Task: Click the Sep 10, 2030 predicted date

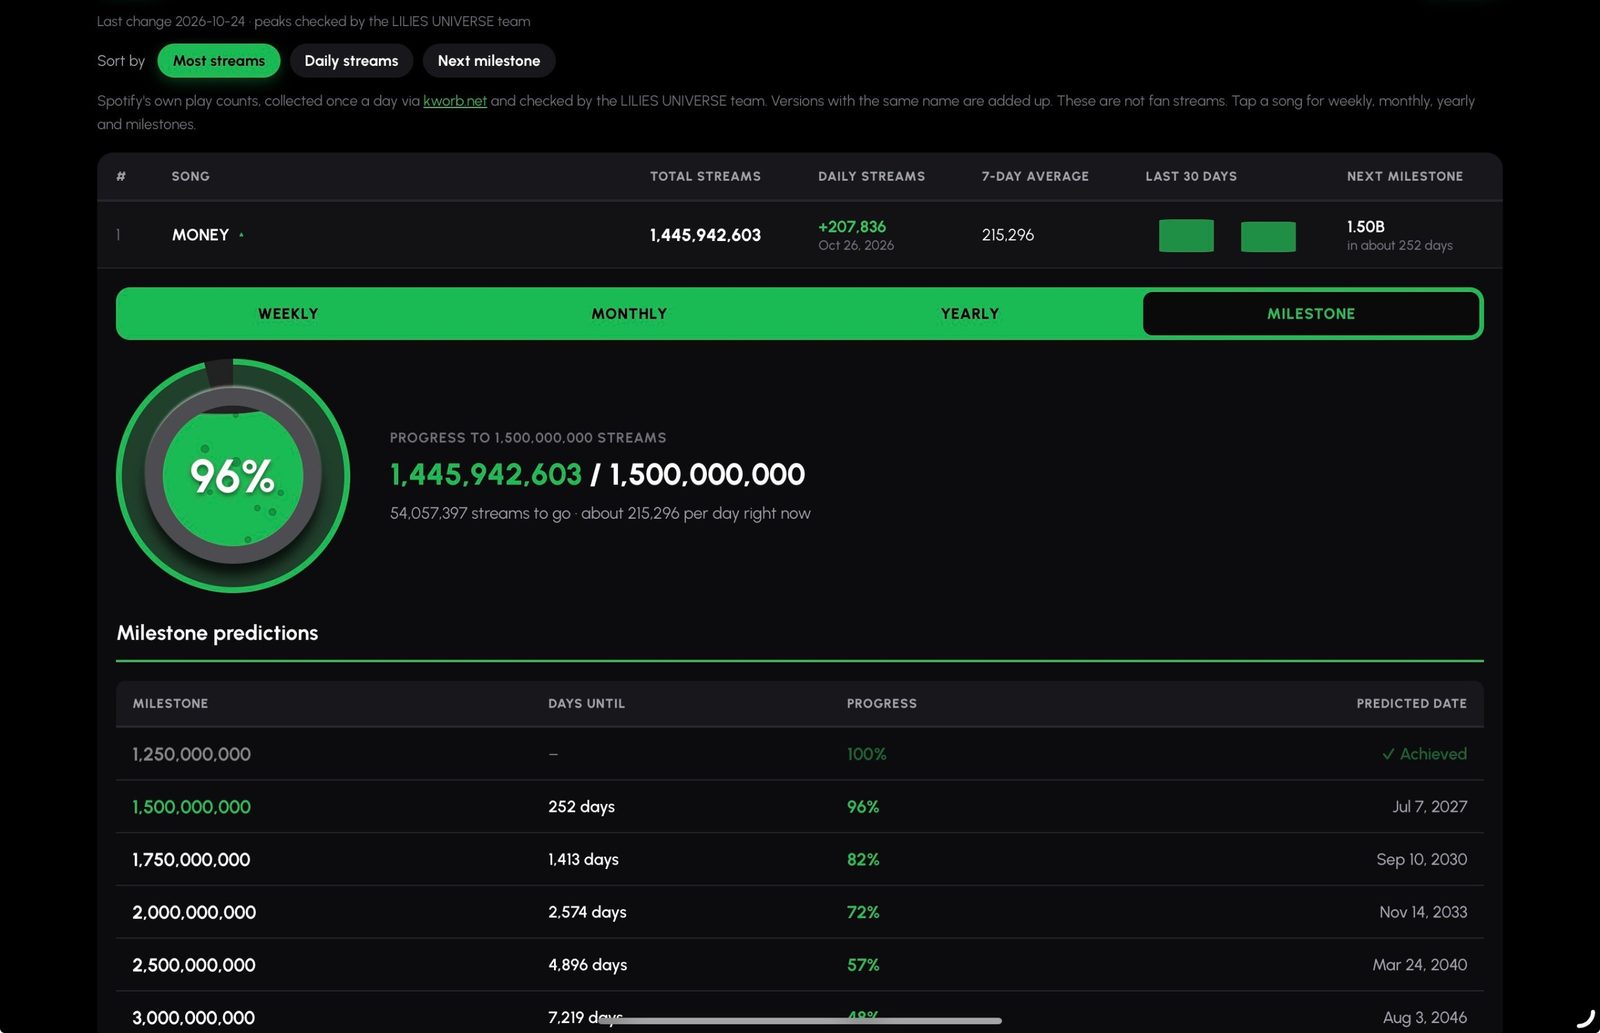Action: click(1421, 860)
